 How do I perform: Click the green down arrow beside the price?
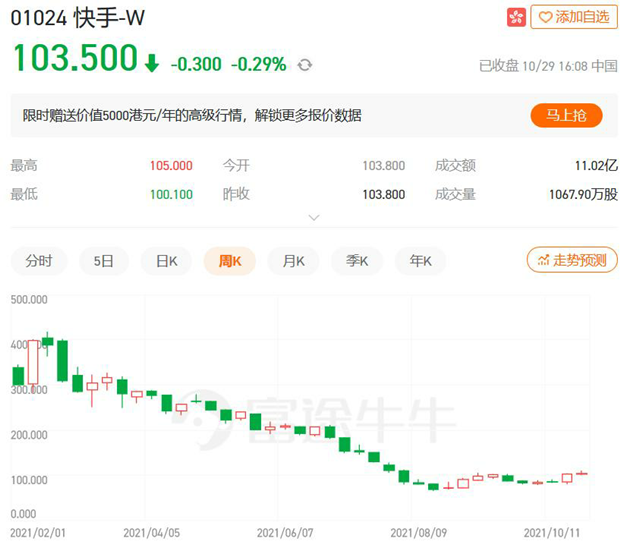pos(151,63)
